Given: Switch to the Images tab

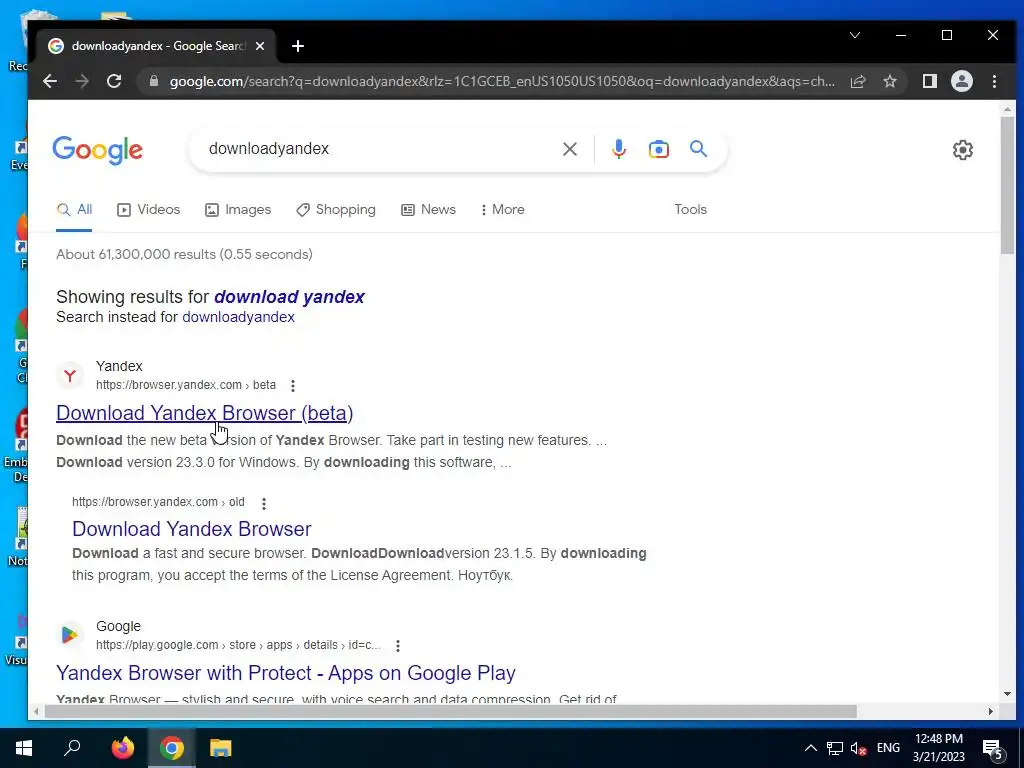Looking at the screenshot, I should 238,210.
